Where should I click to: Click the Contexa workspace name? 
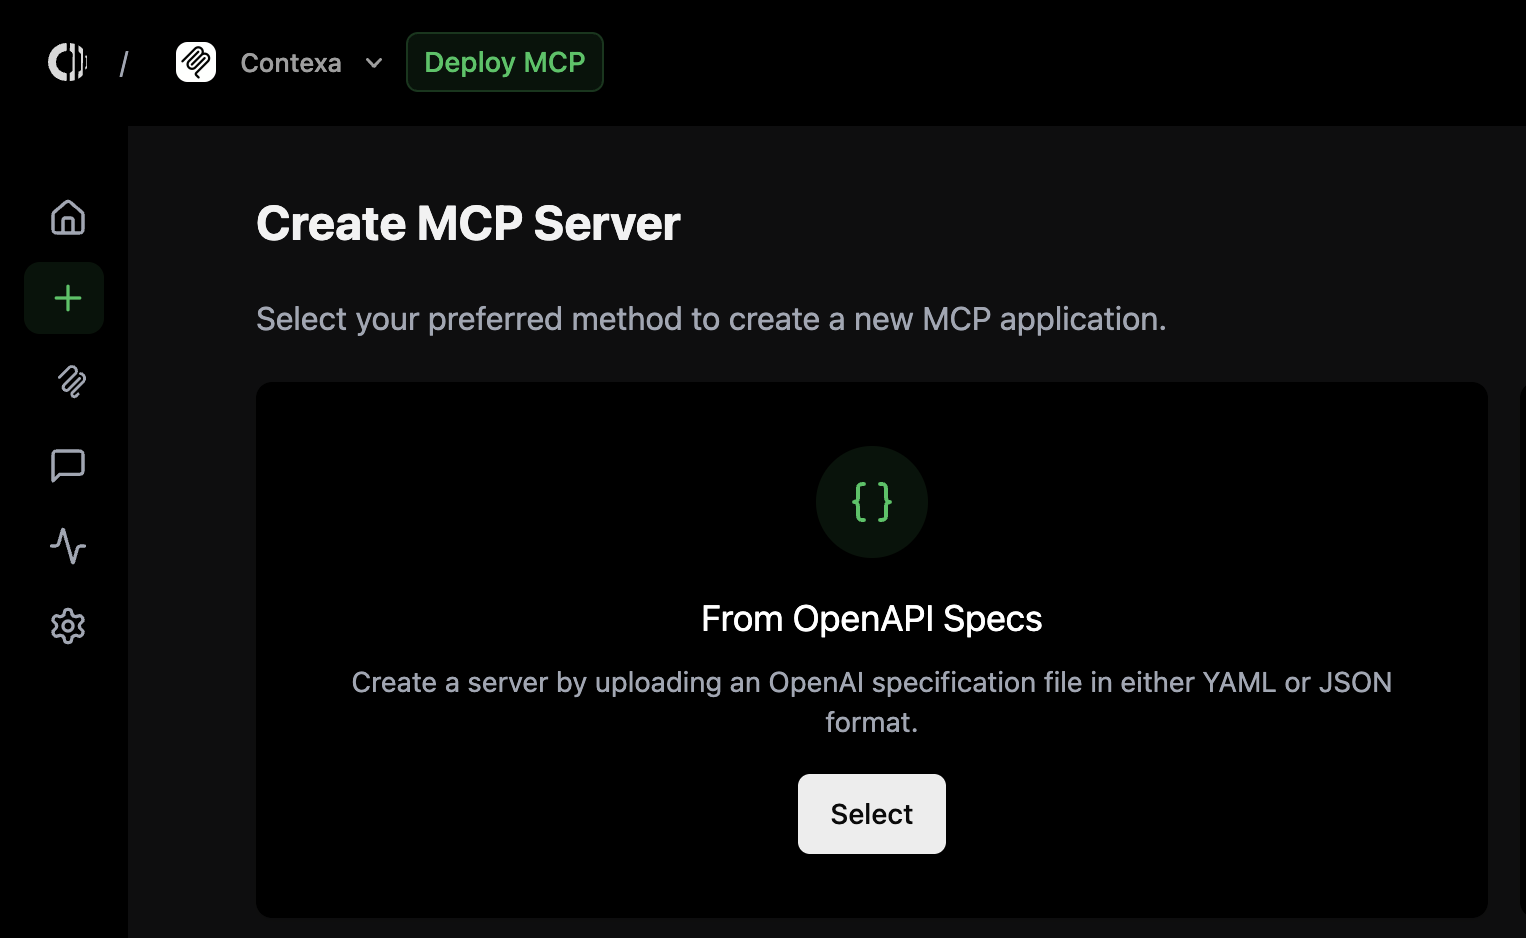(291, 63)
